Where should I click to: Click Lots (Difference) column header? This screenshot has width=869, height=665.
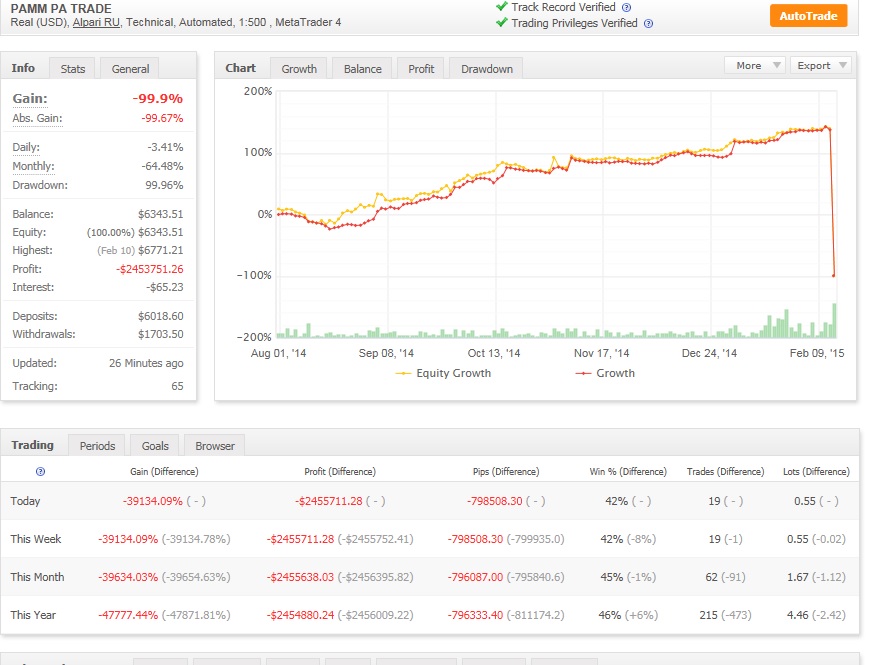point(816,472)
